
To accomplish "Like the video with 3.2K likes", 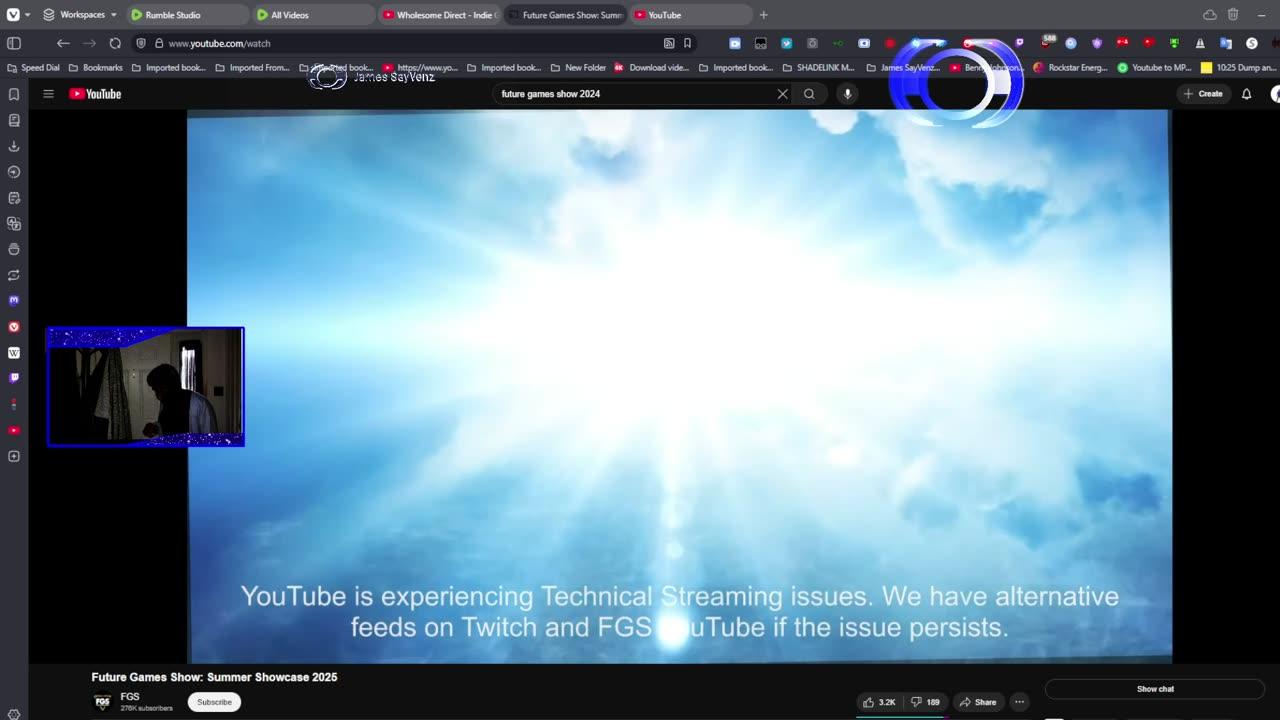I will [x=880, y=702].
